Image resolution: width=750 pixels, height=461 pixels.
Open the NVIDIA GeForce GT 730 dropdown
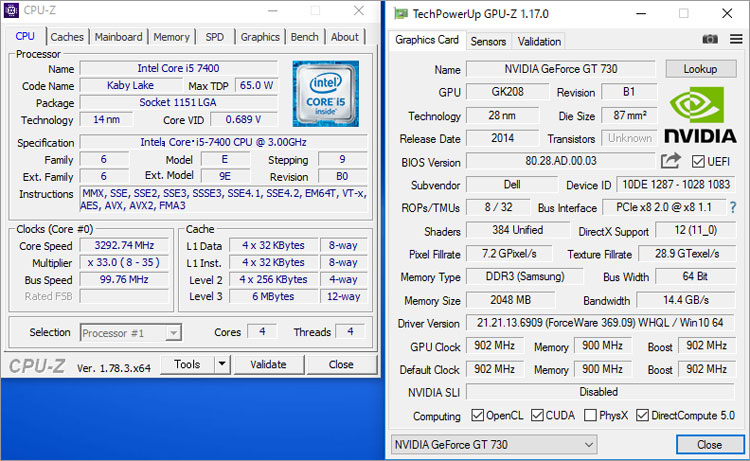click(494, 445)
